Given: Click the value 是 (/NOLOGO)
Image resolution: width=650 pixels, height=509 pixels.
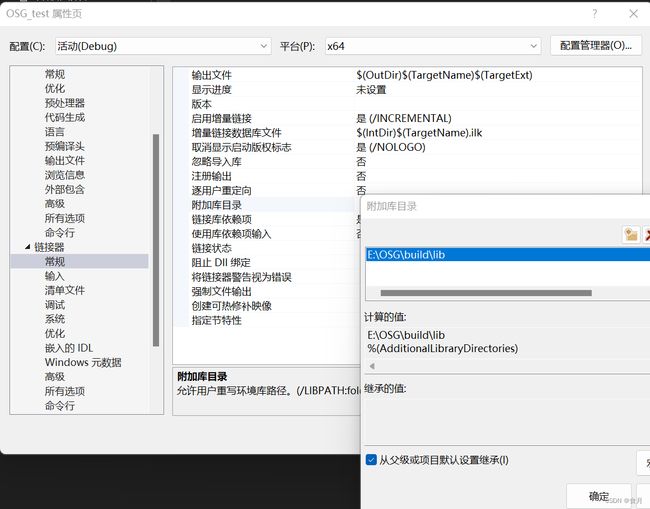Looking at the screenshot, I should click(390, 147).
